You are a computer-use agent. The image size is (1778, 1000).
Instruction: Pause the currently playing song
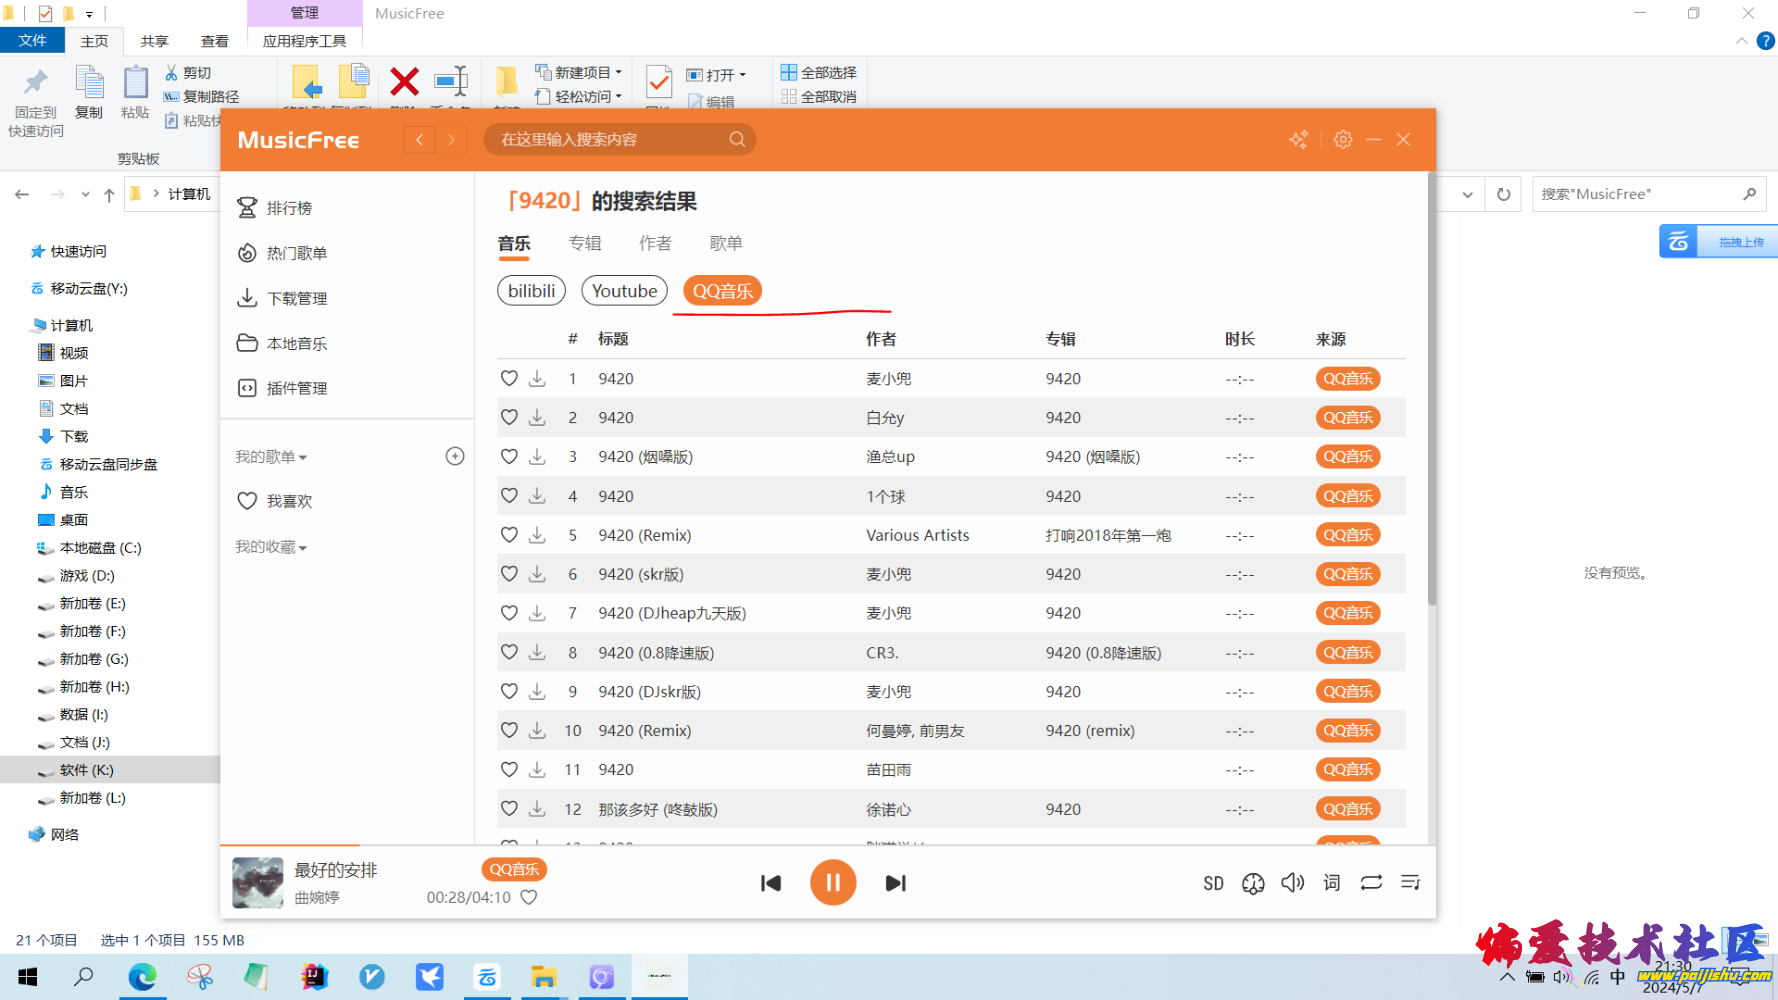tap(832, 883)
